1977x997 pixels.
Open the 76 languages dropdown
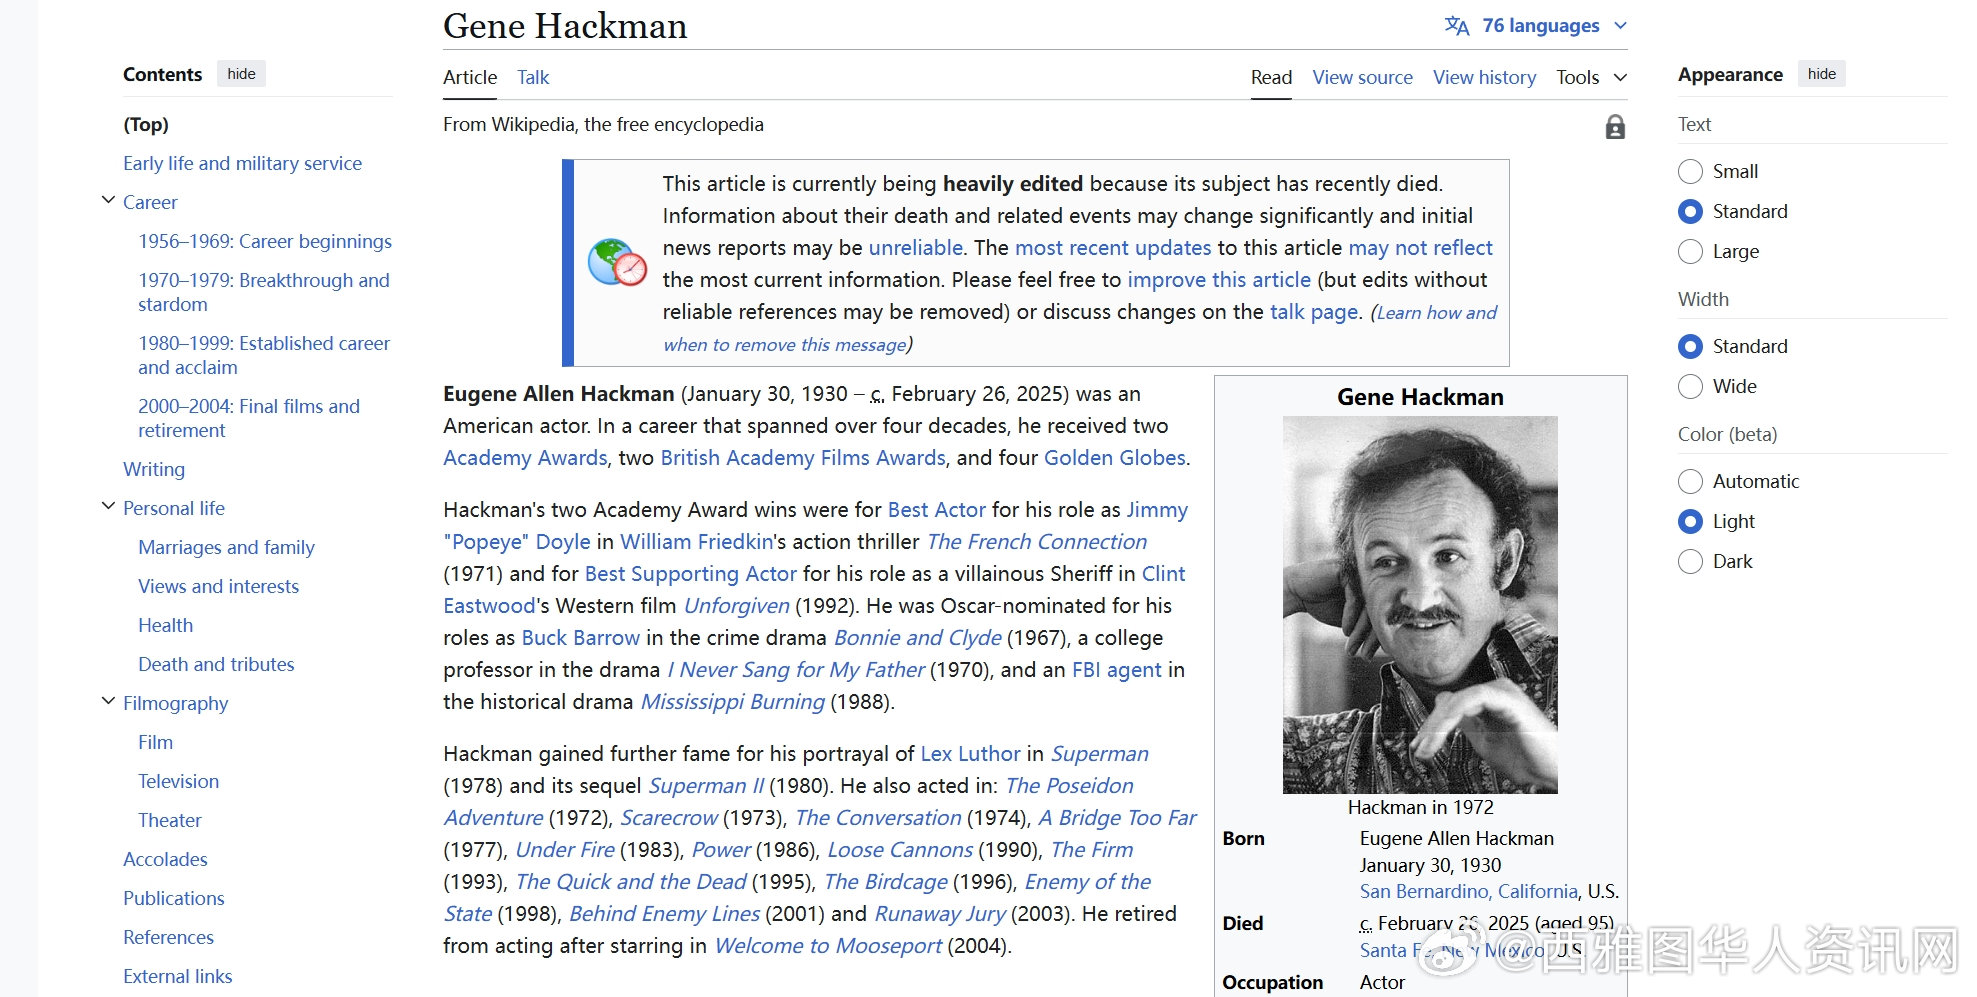pyautogui.click(x=1536, y=26)
